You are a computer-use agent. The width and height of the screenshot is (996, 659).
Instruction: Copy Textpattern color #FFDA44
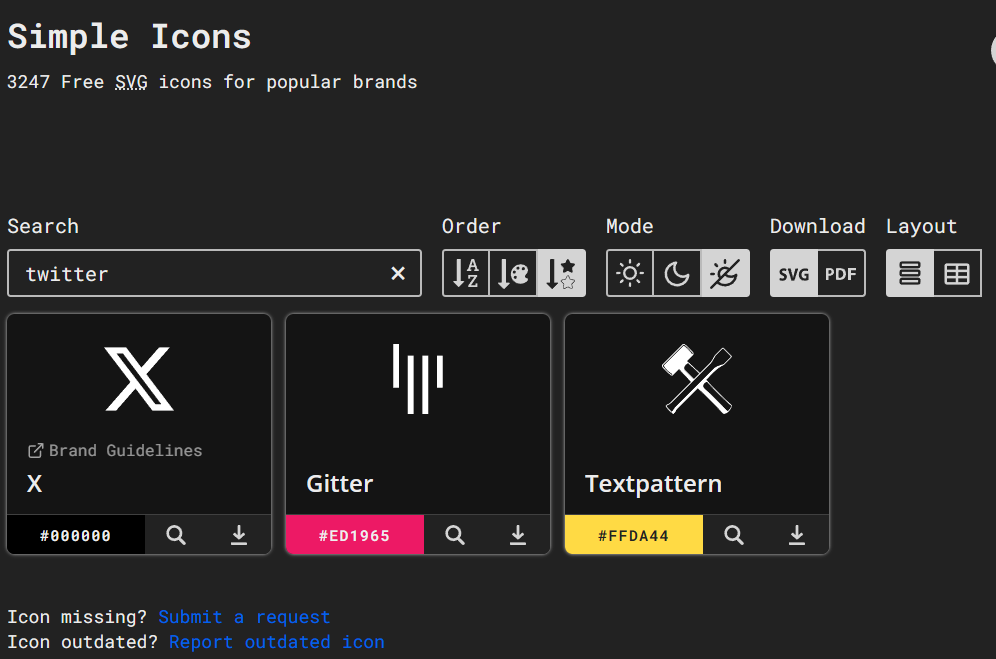[633, 535]
